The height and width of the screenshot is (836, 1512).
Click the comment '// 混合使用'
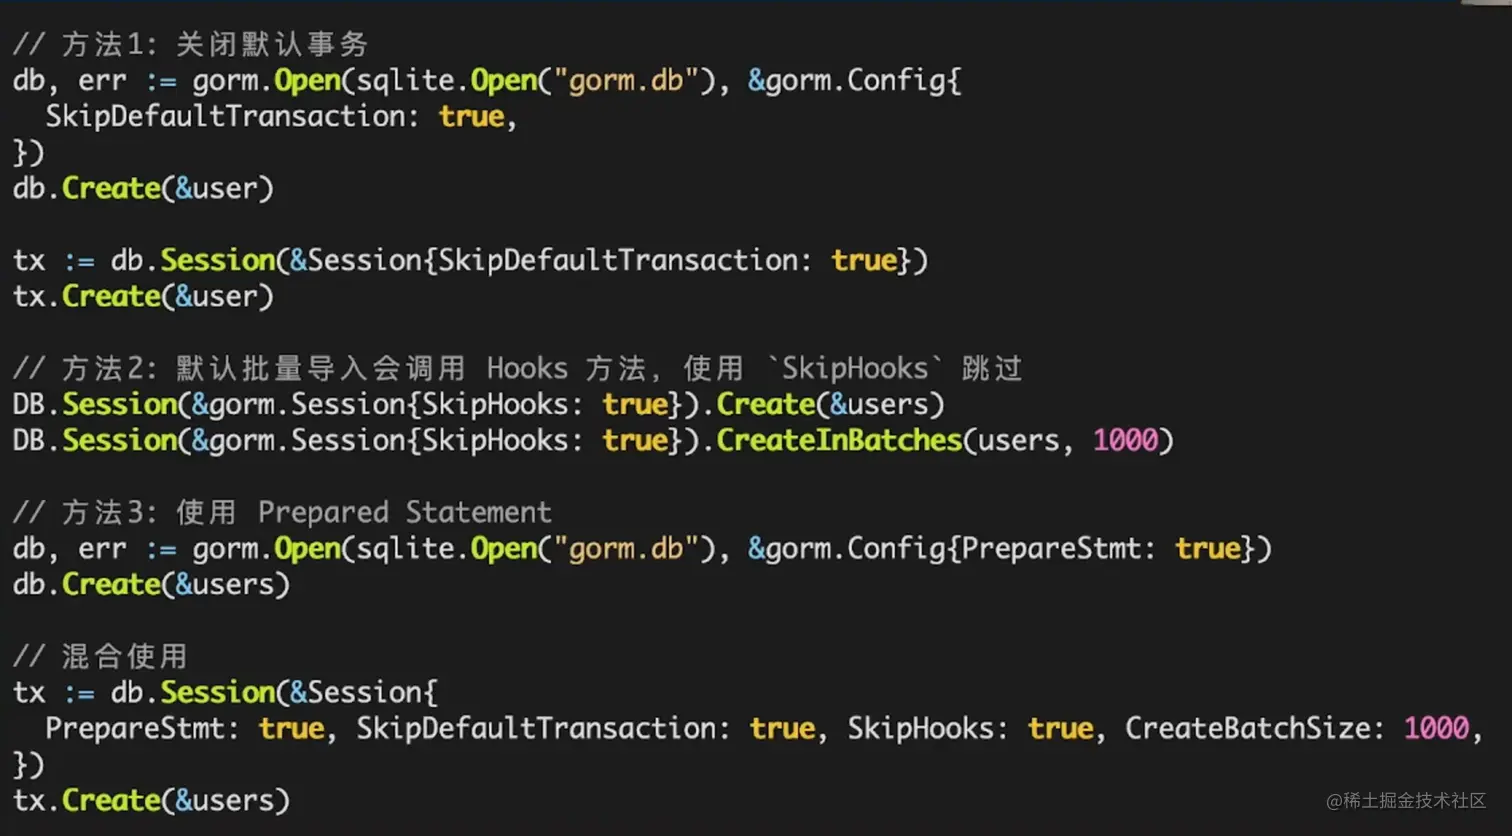point(100,656)
